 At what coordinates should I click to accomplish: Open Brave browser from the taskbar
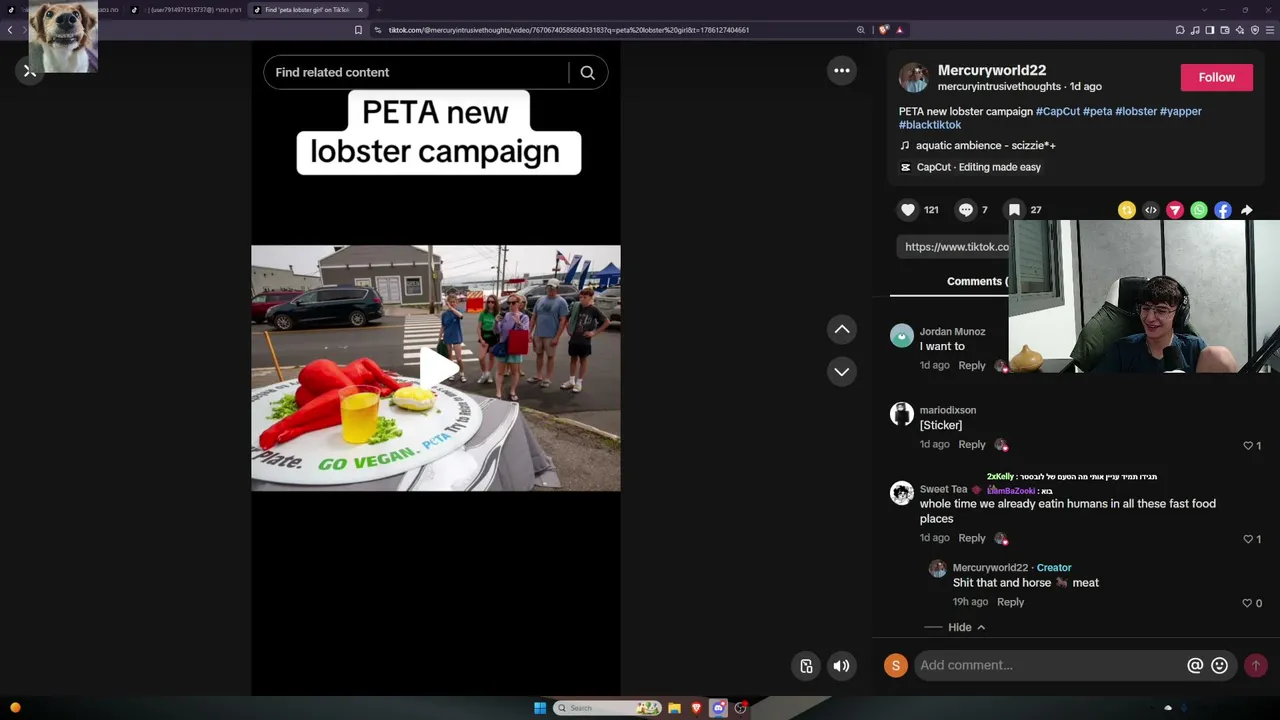coord(696,708)
